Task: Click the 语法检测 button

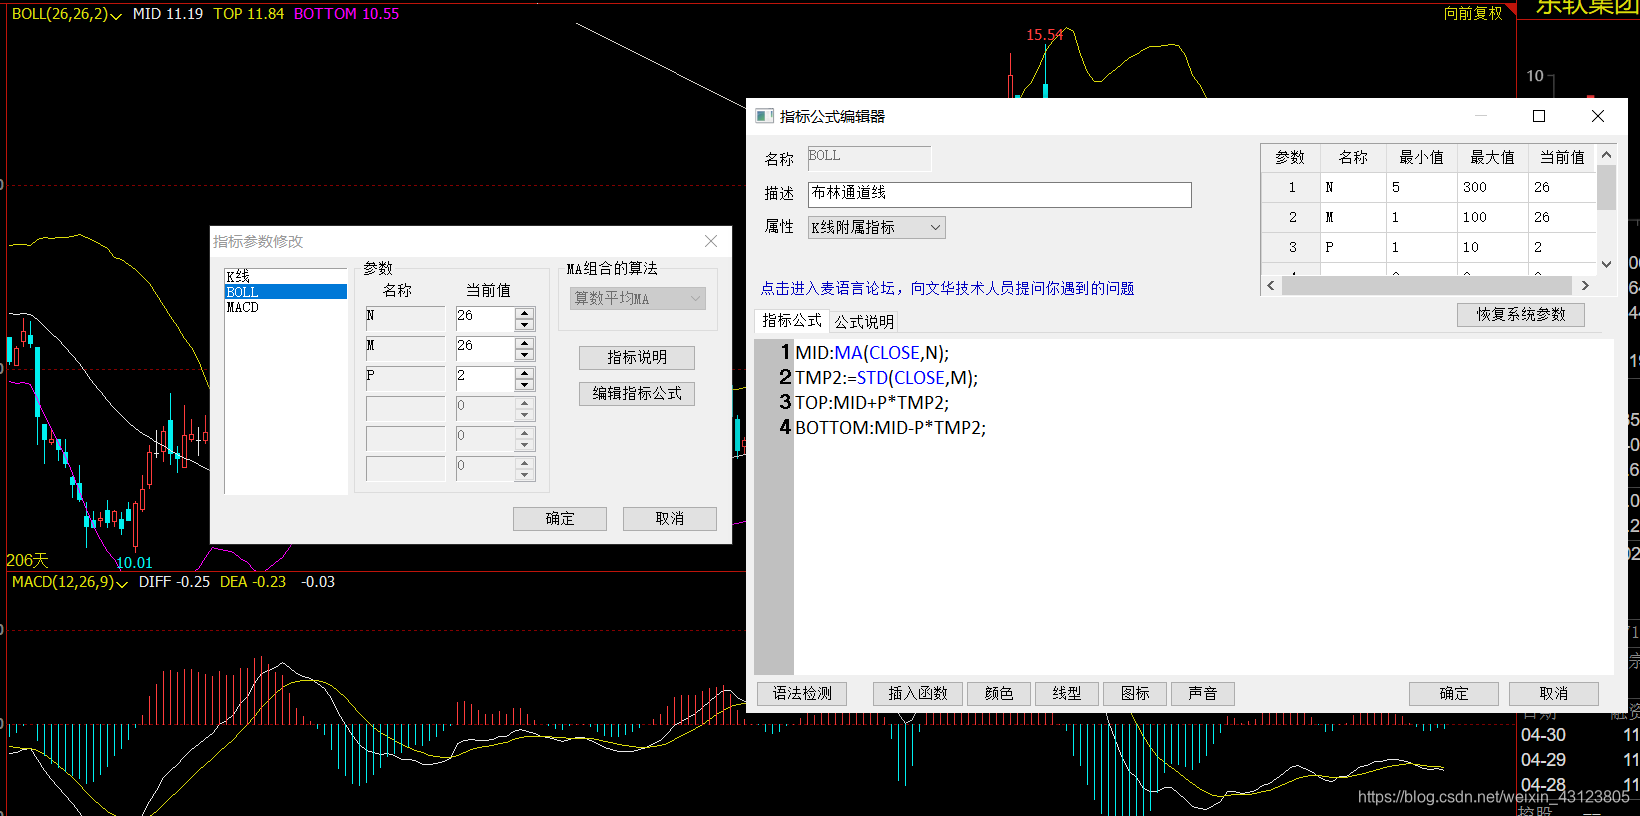Action: 802,693
